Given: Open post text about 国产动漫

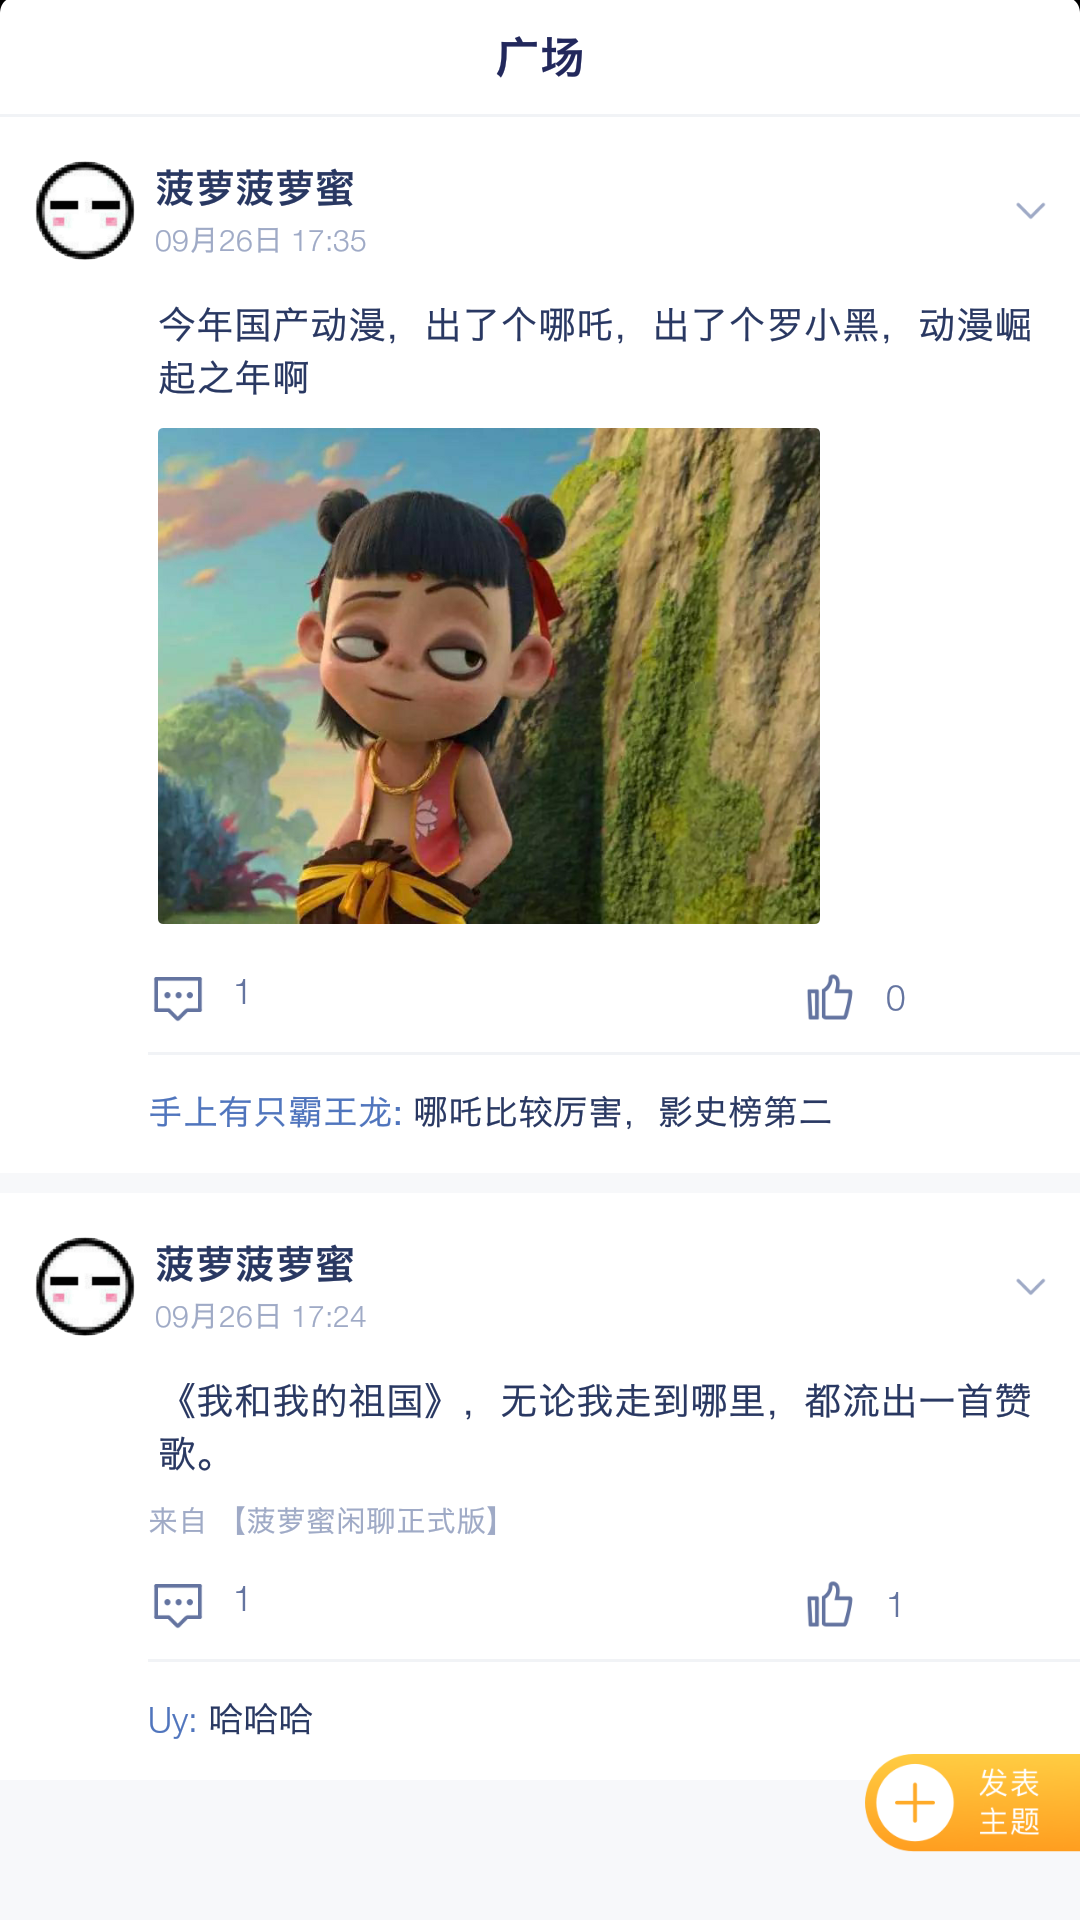Looking at the screenshot, I should click(x=595, y=351).
